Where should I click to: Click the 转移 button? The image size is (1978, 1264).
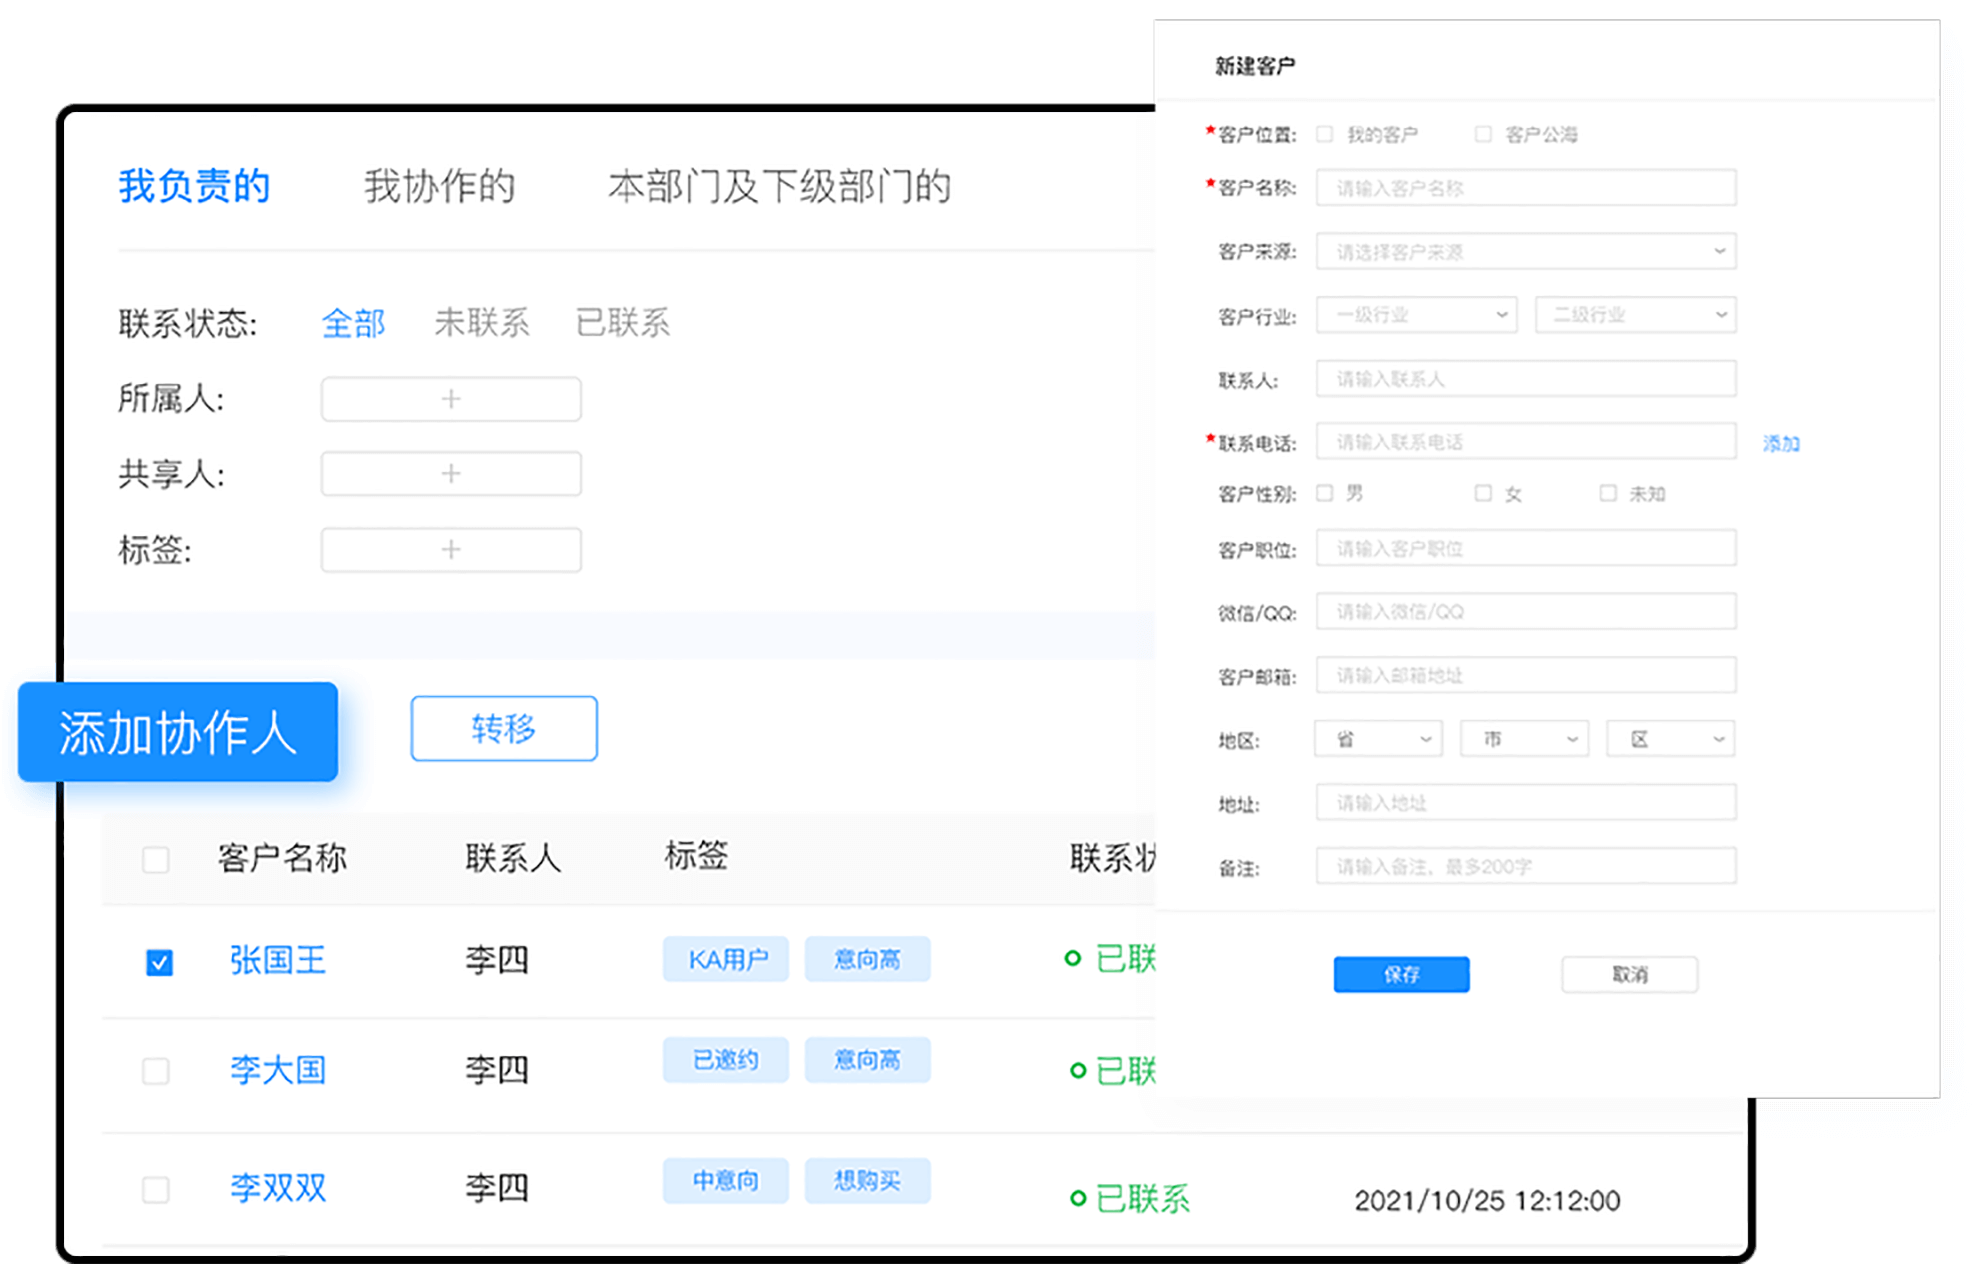pos(503,729)
